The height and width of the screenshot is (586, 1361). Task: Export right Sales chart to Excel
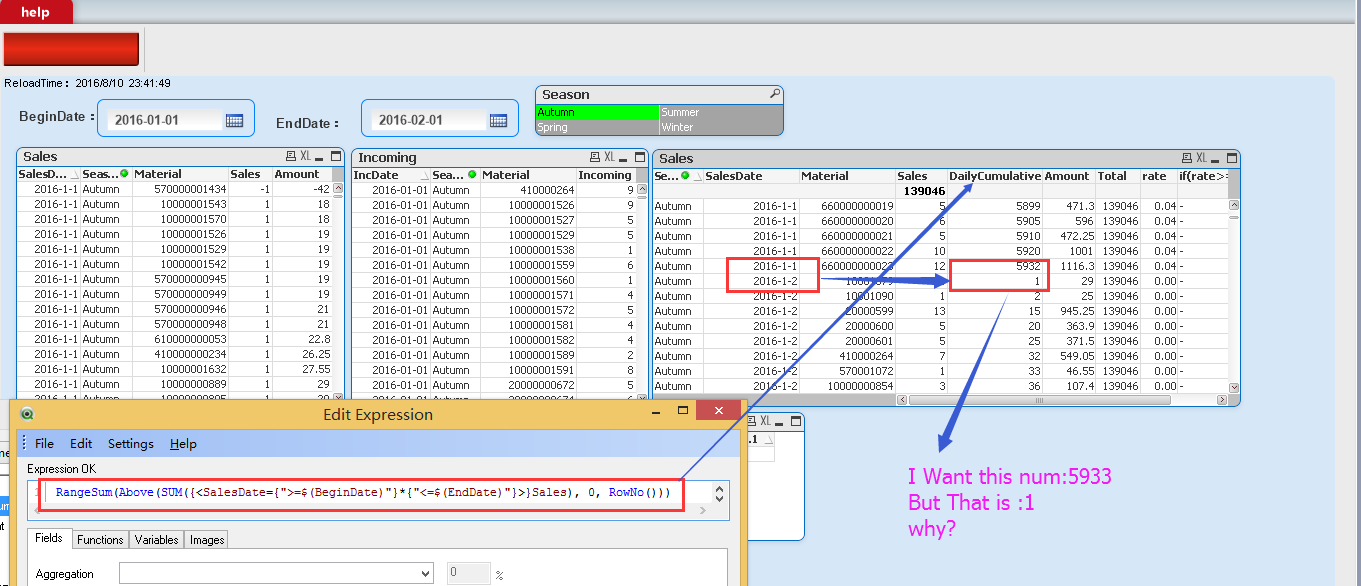1201,158
